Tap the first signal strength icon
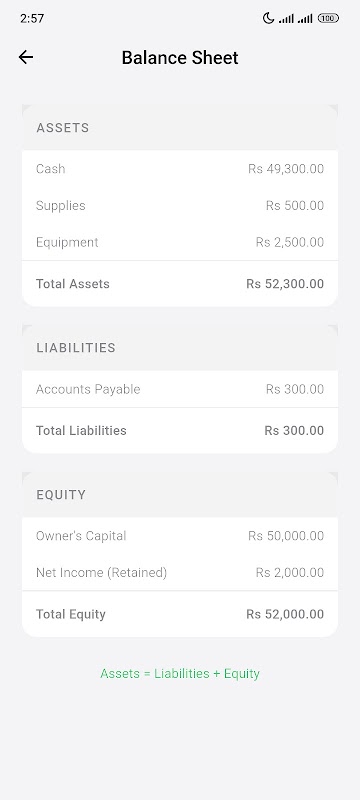The image size is (360, 800). [287, 19]
